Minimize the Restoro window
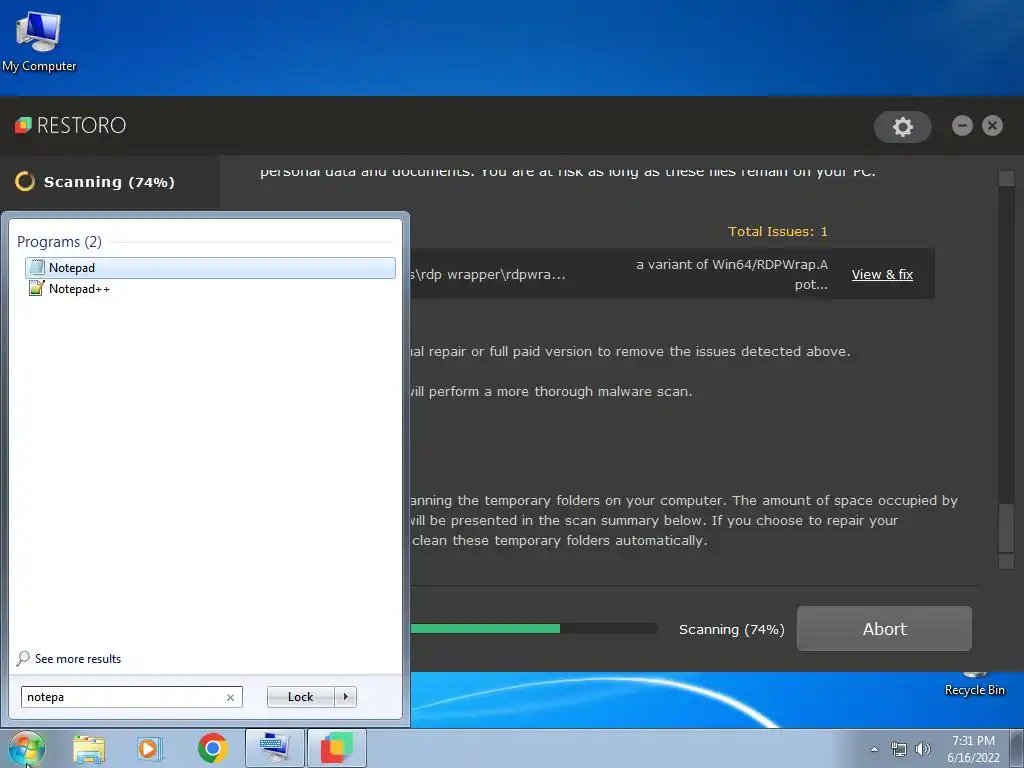1024x768 pixels. pos(962,125)
